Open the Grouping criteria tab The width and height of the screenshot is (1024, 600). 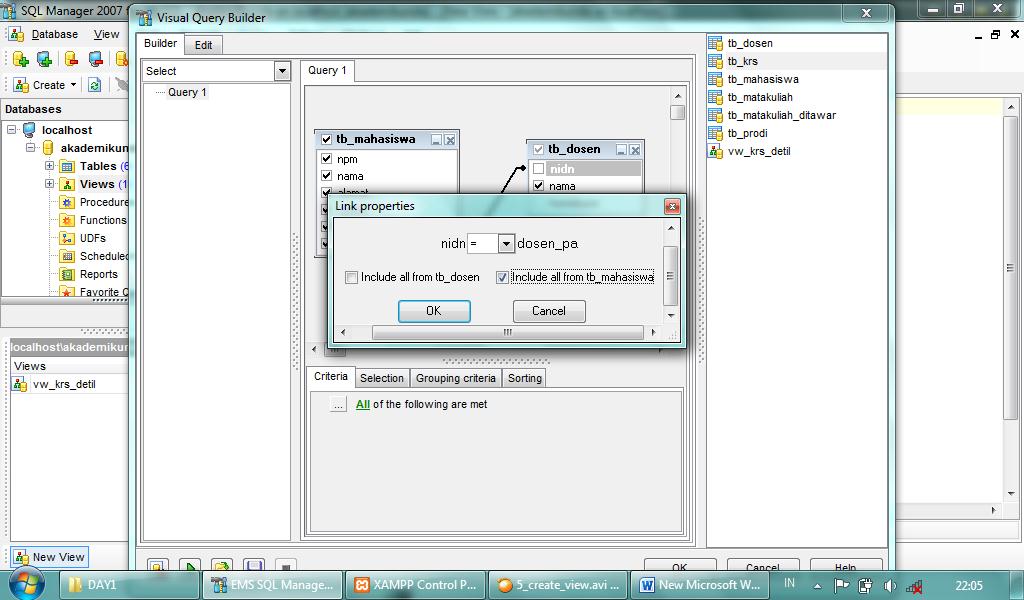click(455, 378)
